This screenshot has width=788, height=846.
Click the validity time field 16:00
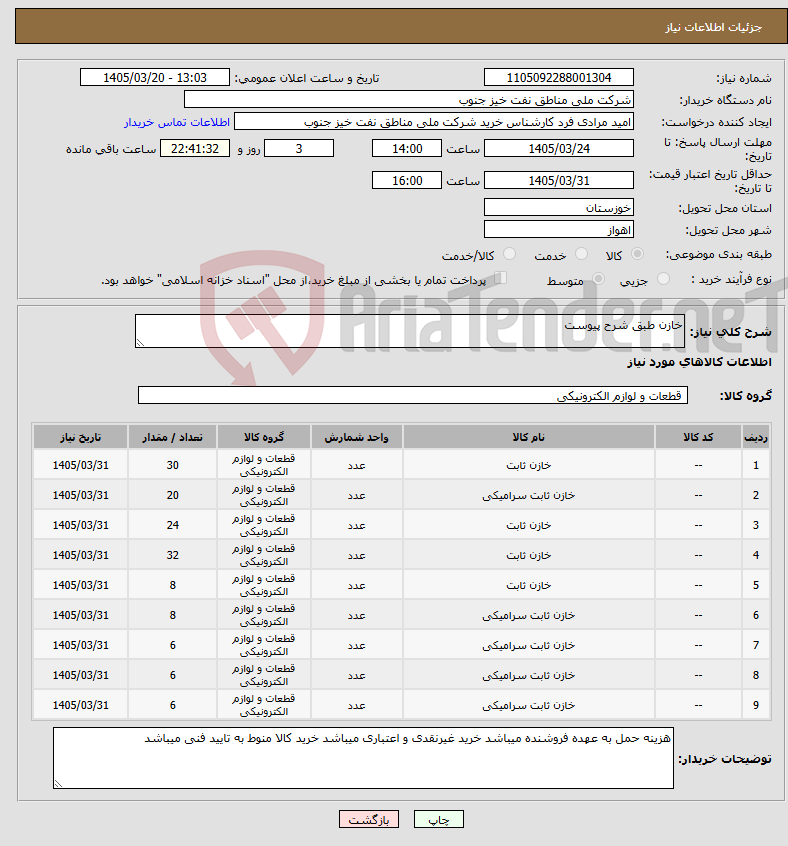click(407, 181)
